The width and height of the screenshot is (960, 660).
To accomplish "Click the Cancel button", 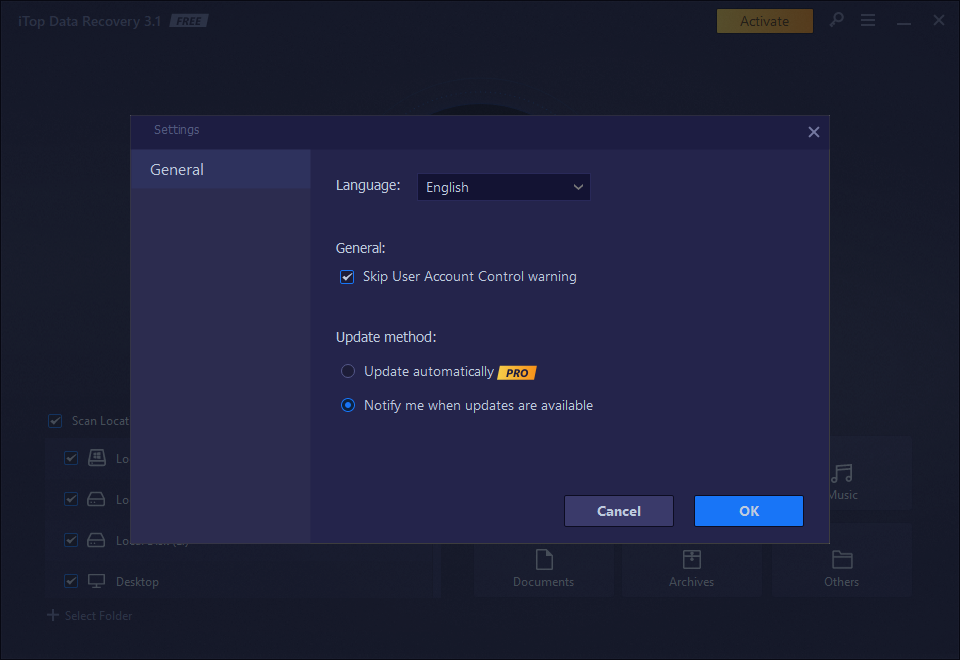I will (x=618, y=511).
